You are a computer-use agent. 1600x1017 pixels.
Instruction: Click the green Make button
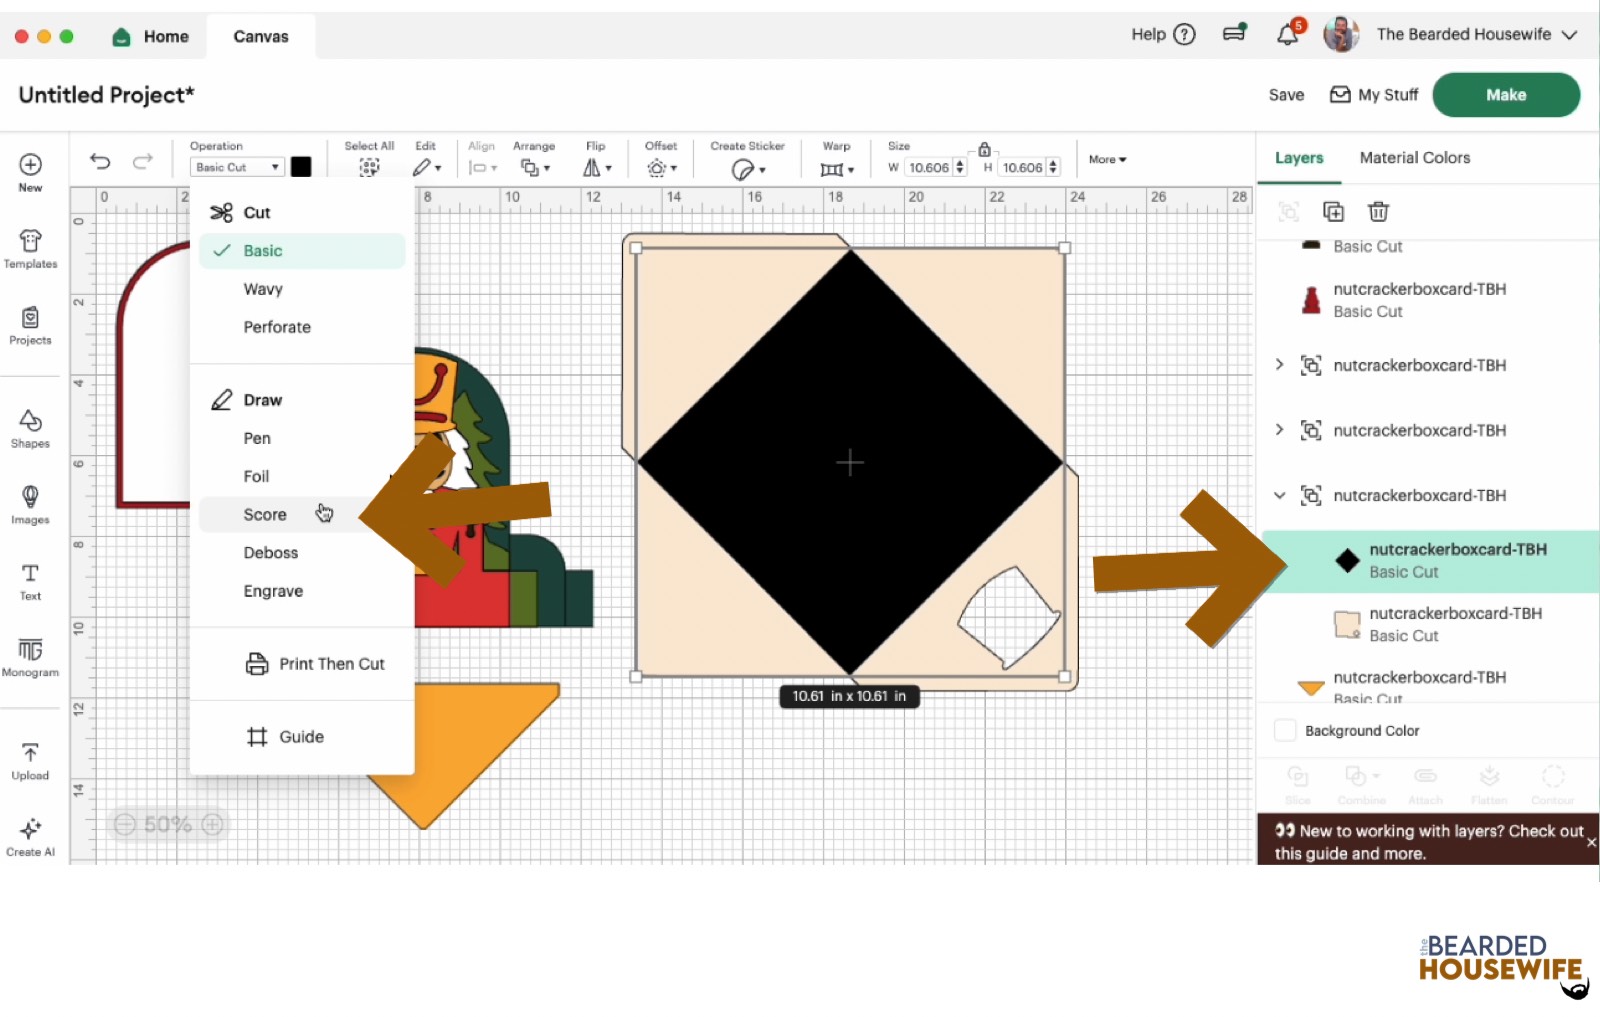[1505, 95]
